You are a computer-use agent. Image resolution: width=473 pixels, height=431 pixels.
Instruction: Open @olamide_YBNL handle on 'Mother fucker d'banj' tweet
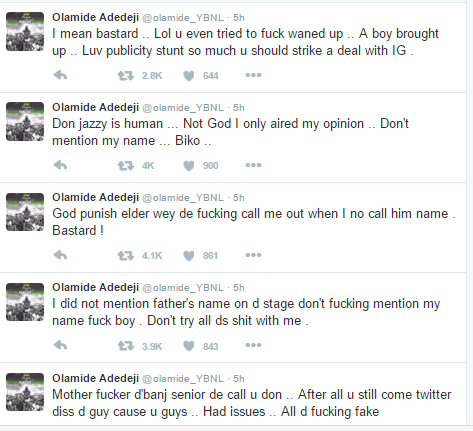click(x=183, y=379)
